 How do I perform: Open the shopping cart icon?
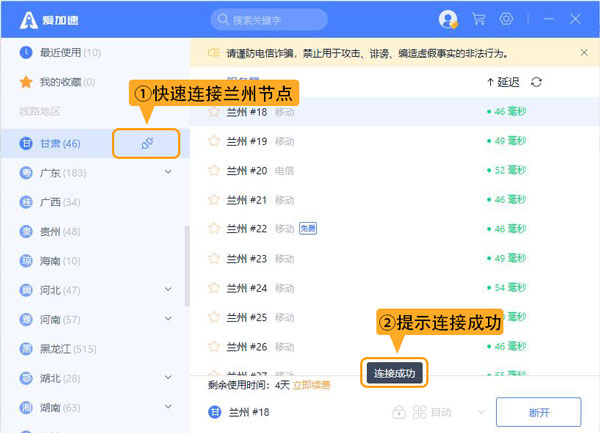click(478, 19)
